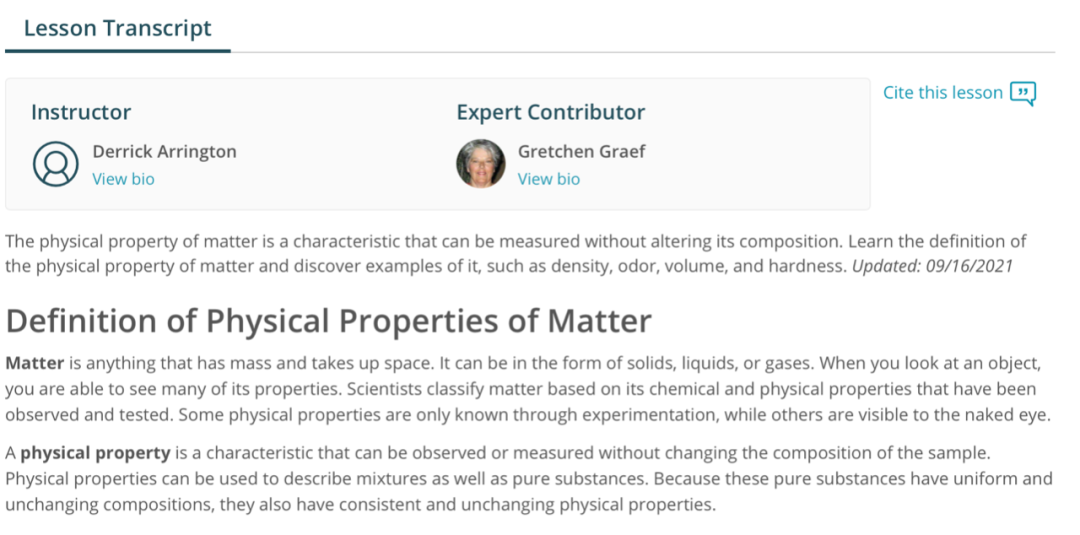
Task: View bio for Derrick Arrington
Action: [123, 179]
